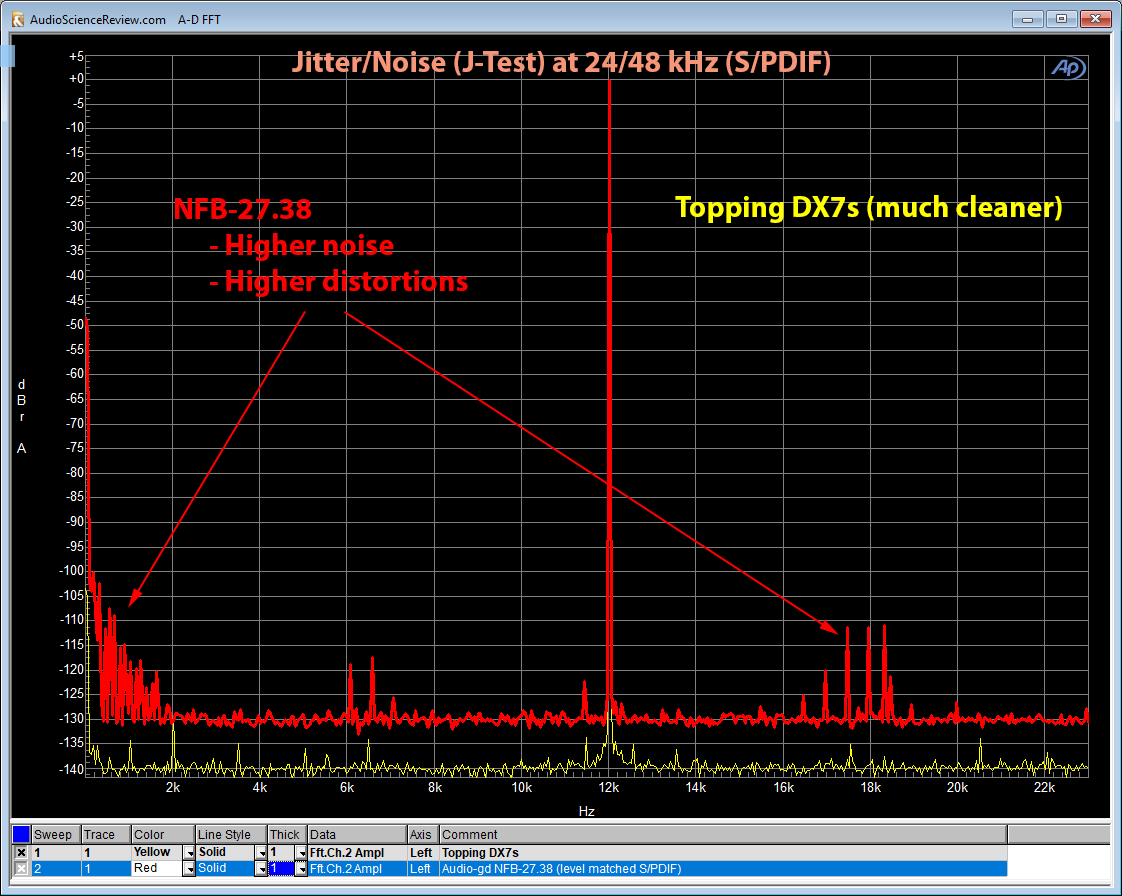The height and width of the screenshot is (896, 1122).
Task: Click the 'Red' color value cell
Action: click(x=157, y=868)
